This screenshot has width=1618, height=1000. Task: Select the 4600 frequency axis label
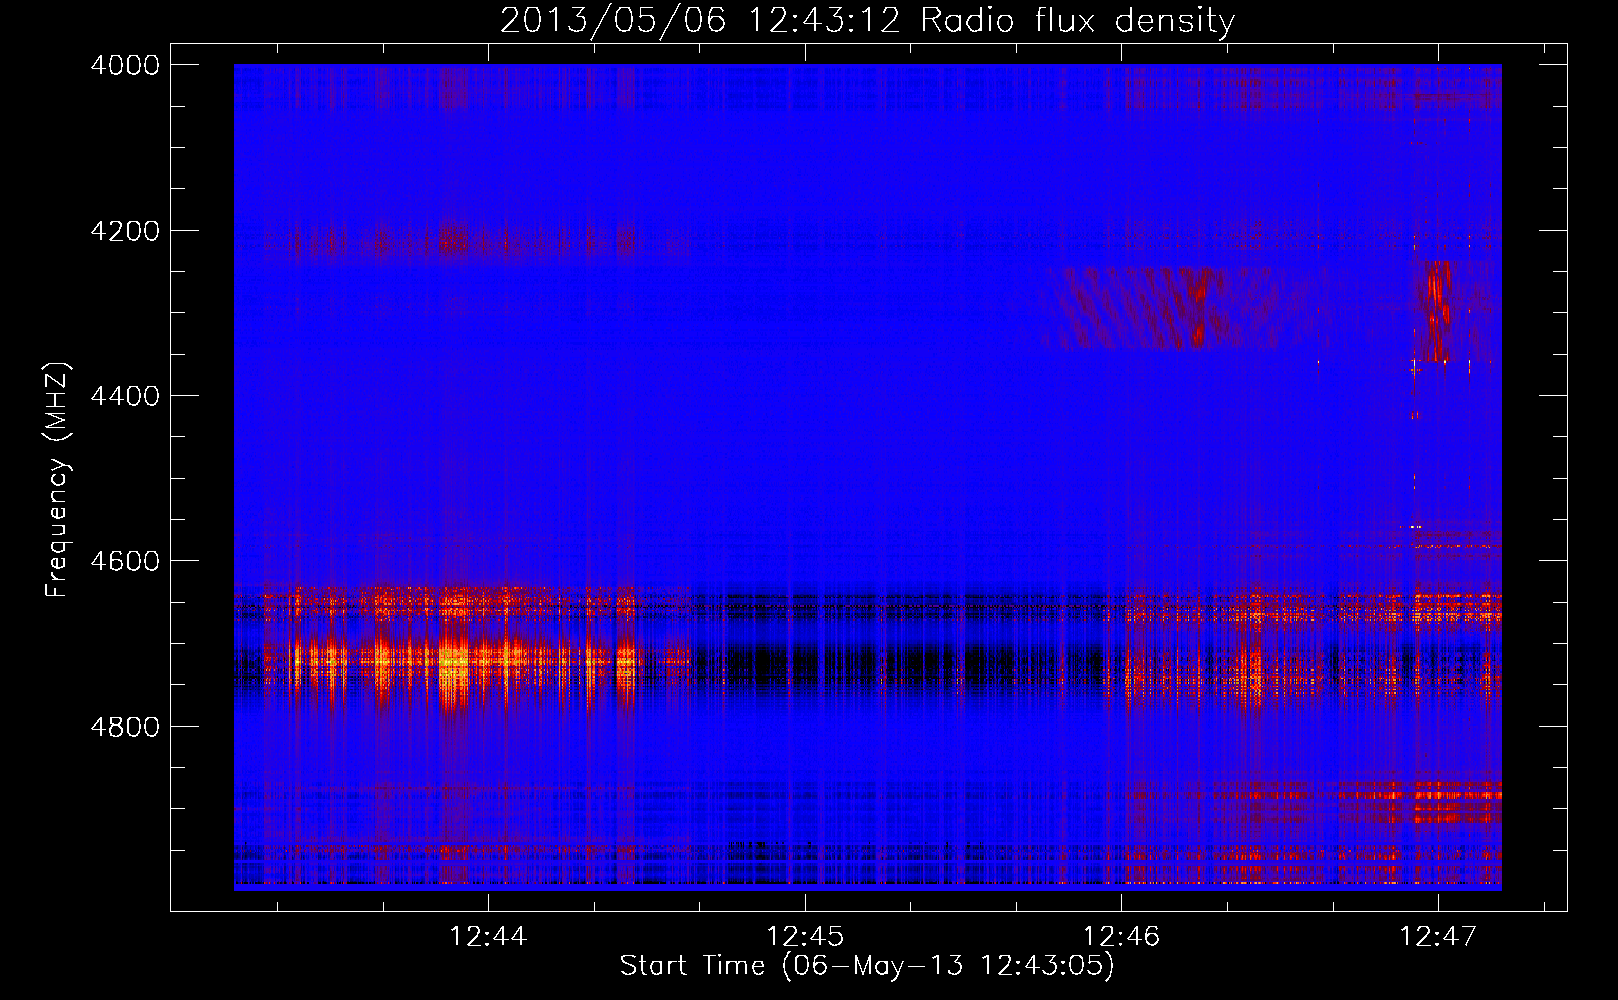(x=125, y=561)
